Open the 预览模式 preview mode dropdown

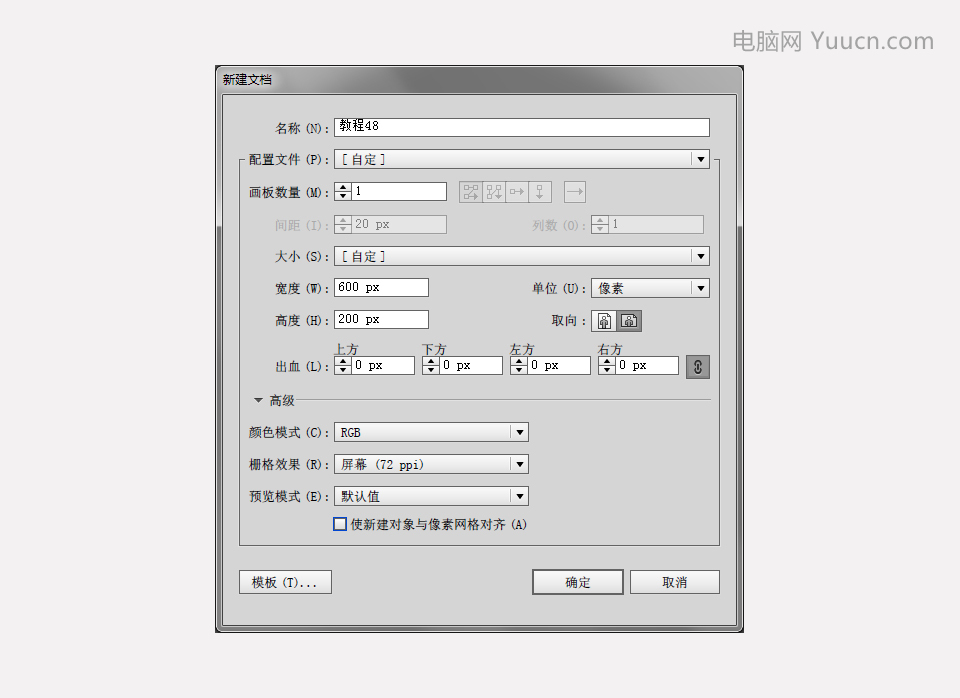point(431,496)
